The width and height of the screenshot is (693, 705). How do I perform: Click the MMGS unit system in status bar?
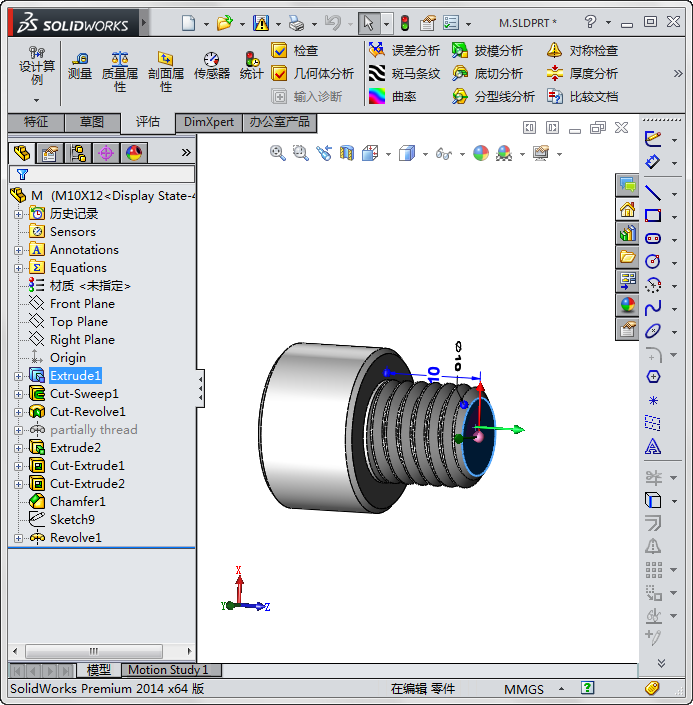coord(524,689)
